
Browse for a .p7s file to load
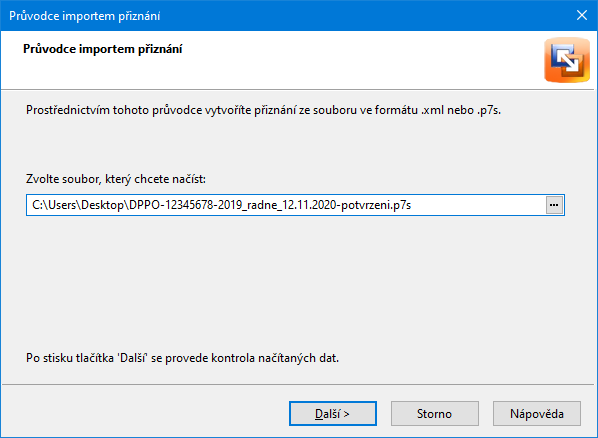click(x=554, y=205)
